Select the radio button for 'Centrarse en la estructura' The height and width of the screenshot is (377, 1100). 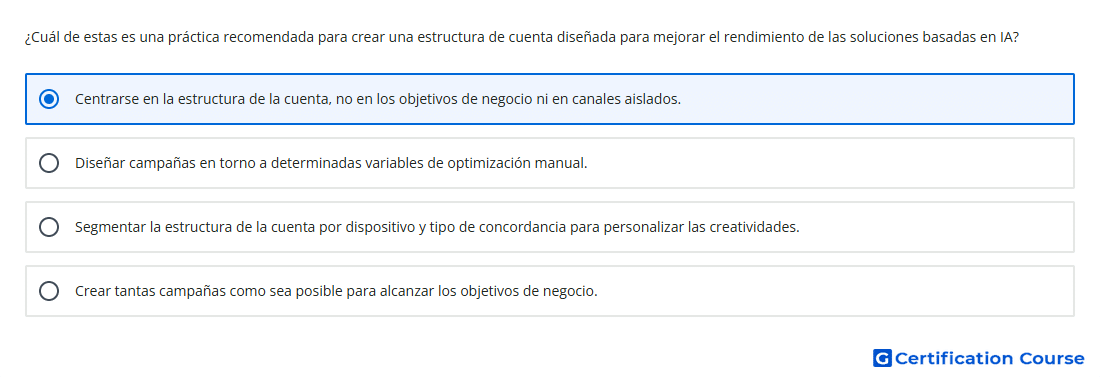pos(49,99)
